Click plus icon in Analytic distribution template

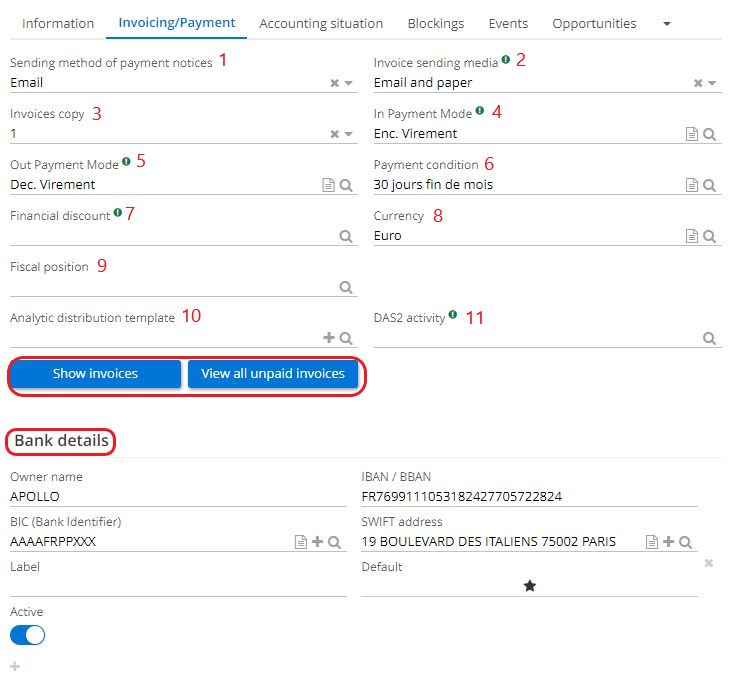pyautogui.click(x=329, y=339)
